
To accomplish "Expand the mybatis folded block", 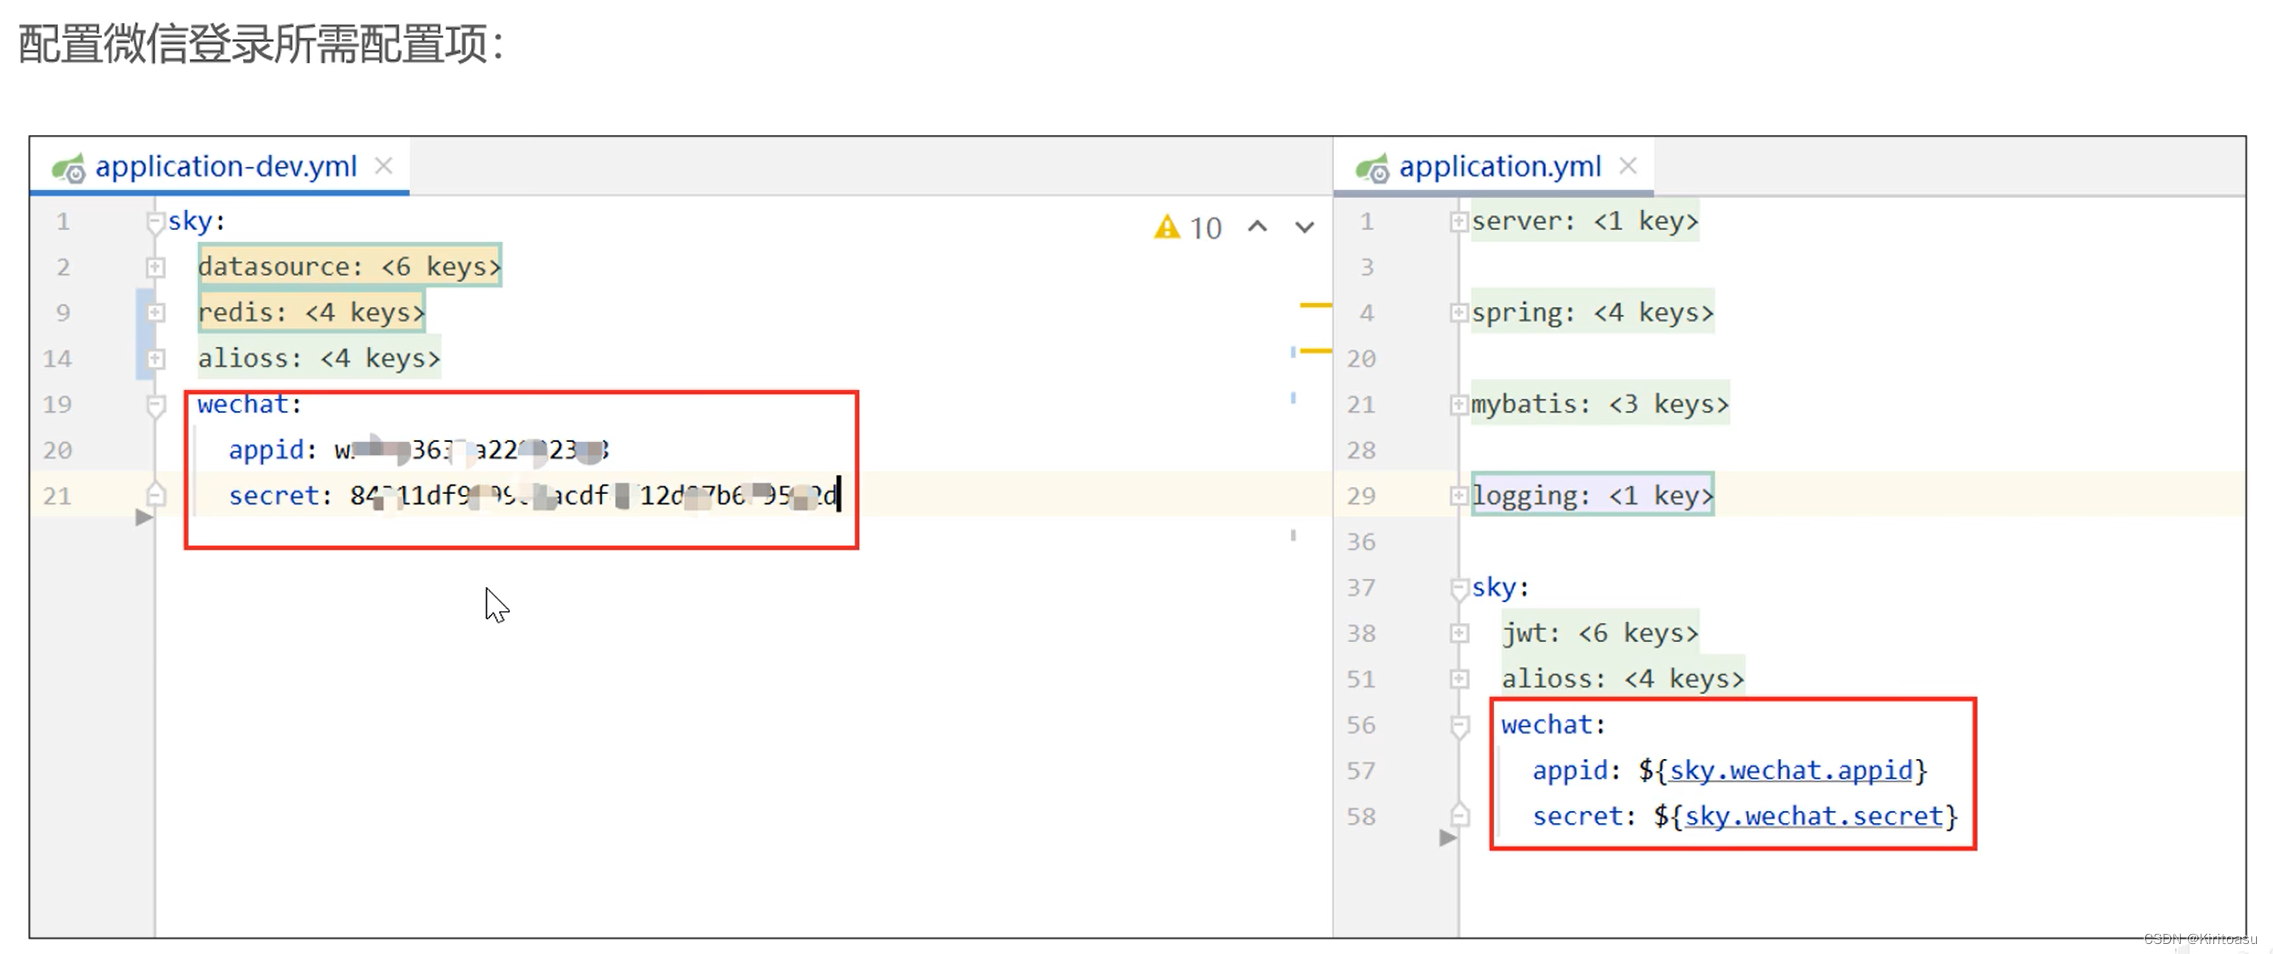I will click(1459, 404).
